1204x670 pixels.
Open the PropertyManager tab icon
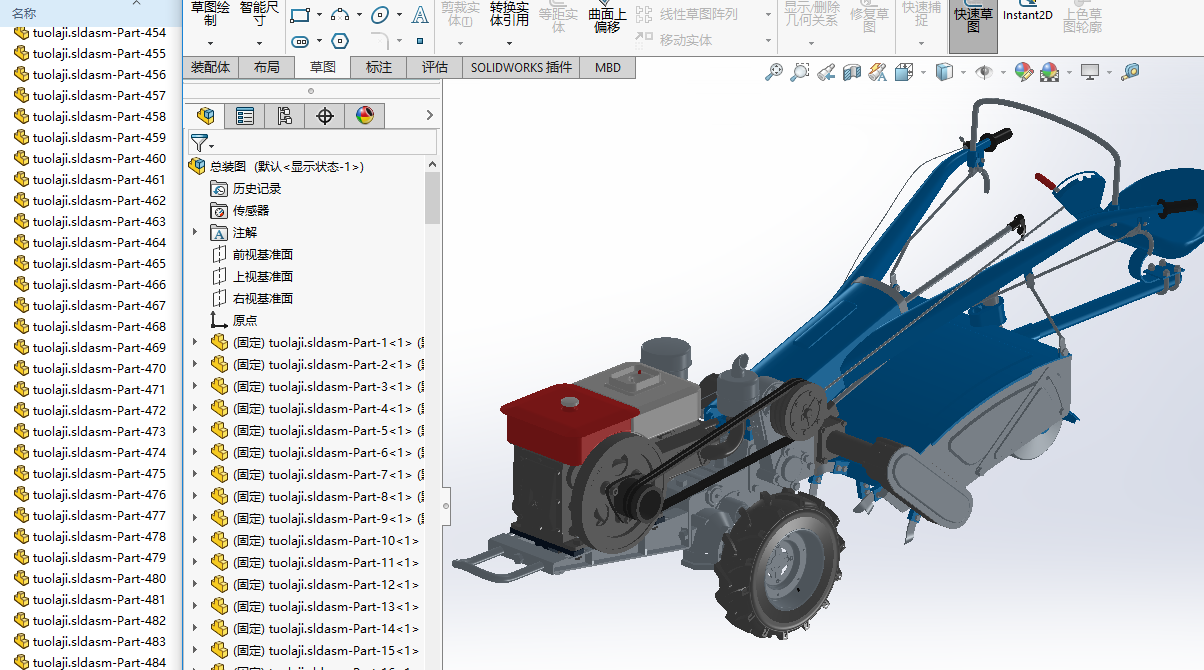[245, 116]
